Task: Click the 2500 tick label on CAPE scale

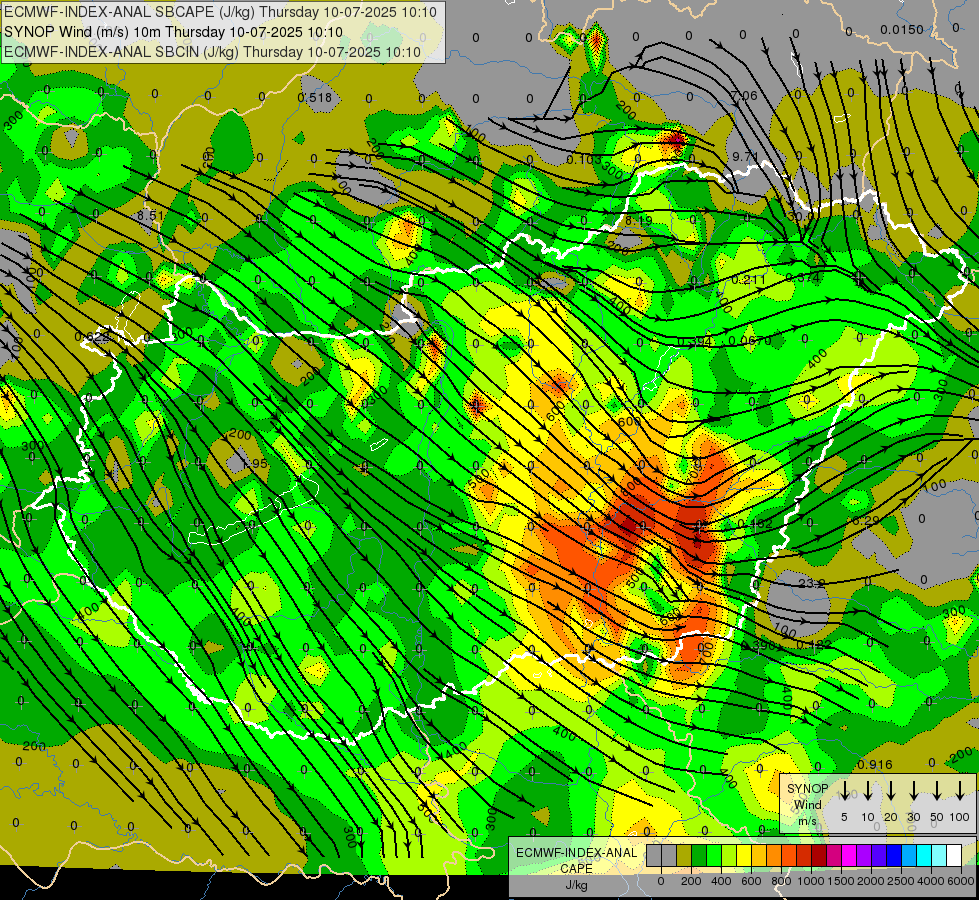Action: [901, 881]
